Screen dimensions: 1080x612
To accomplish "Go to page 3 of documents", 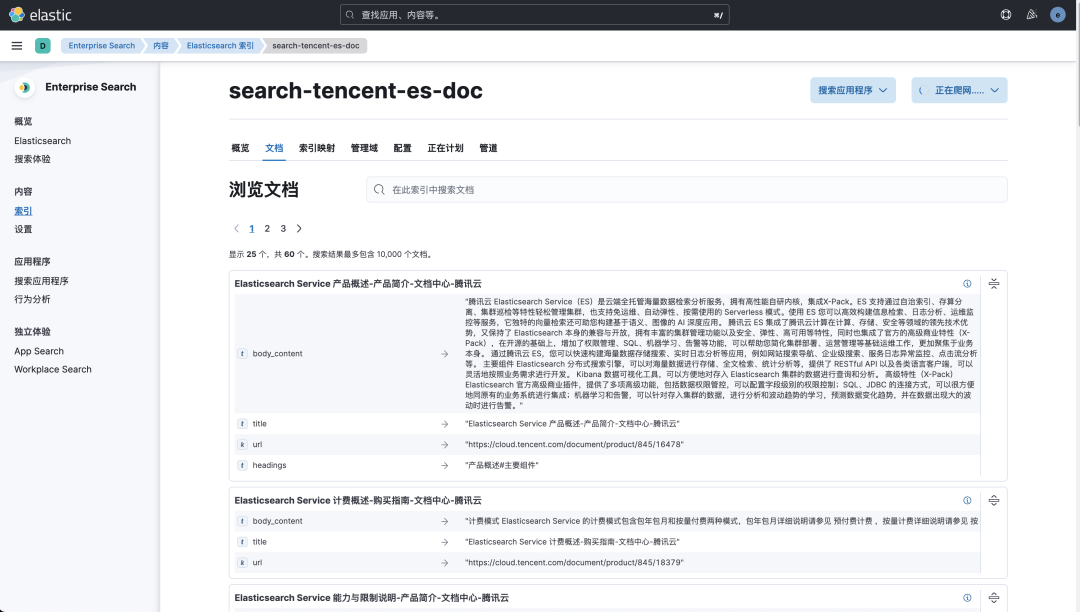I will tap(283, 229).
